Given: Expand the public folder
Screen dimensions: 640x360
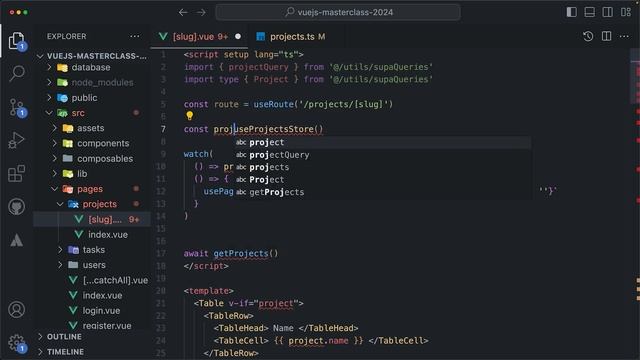Looking at the screenshot, I should [x=92, y=98].
